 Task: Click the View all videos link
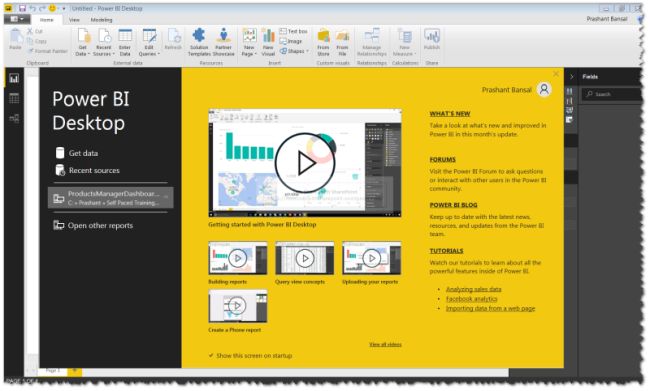[385, 345]
